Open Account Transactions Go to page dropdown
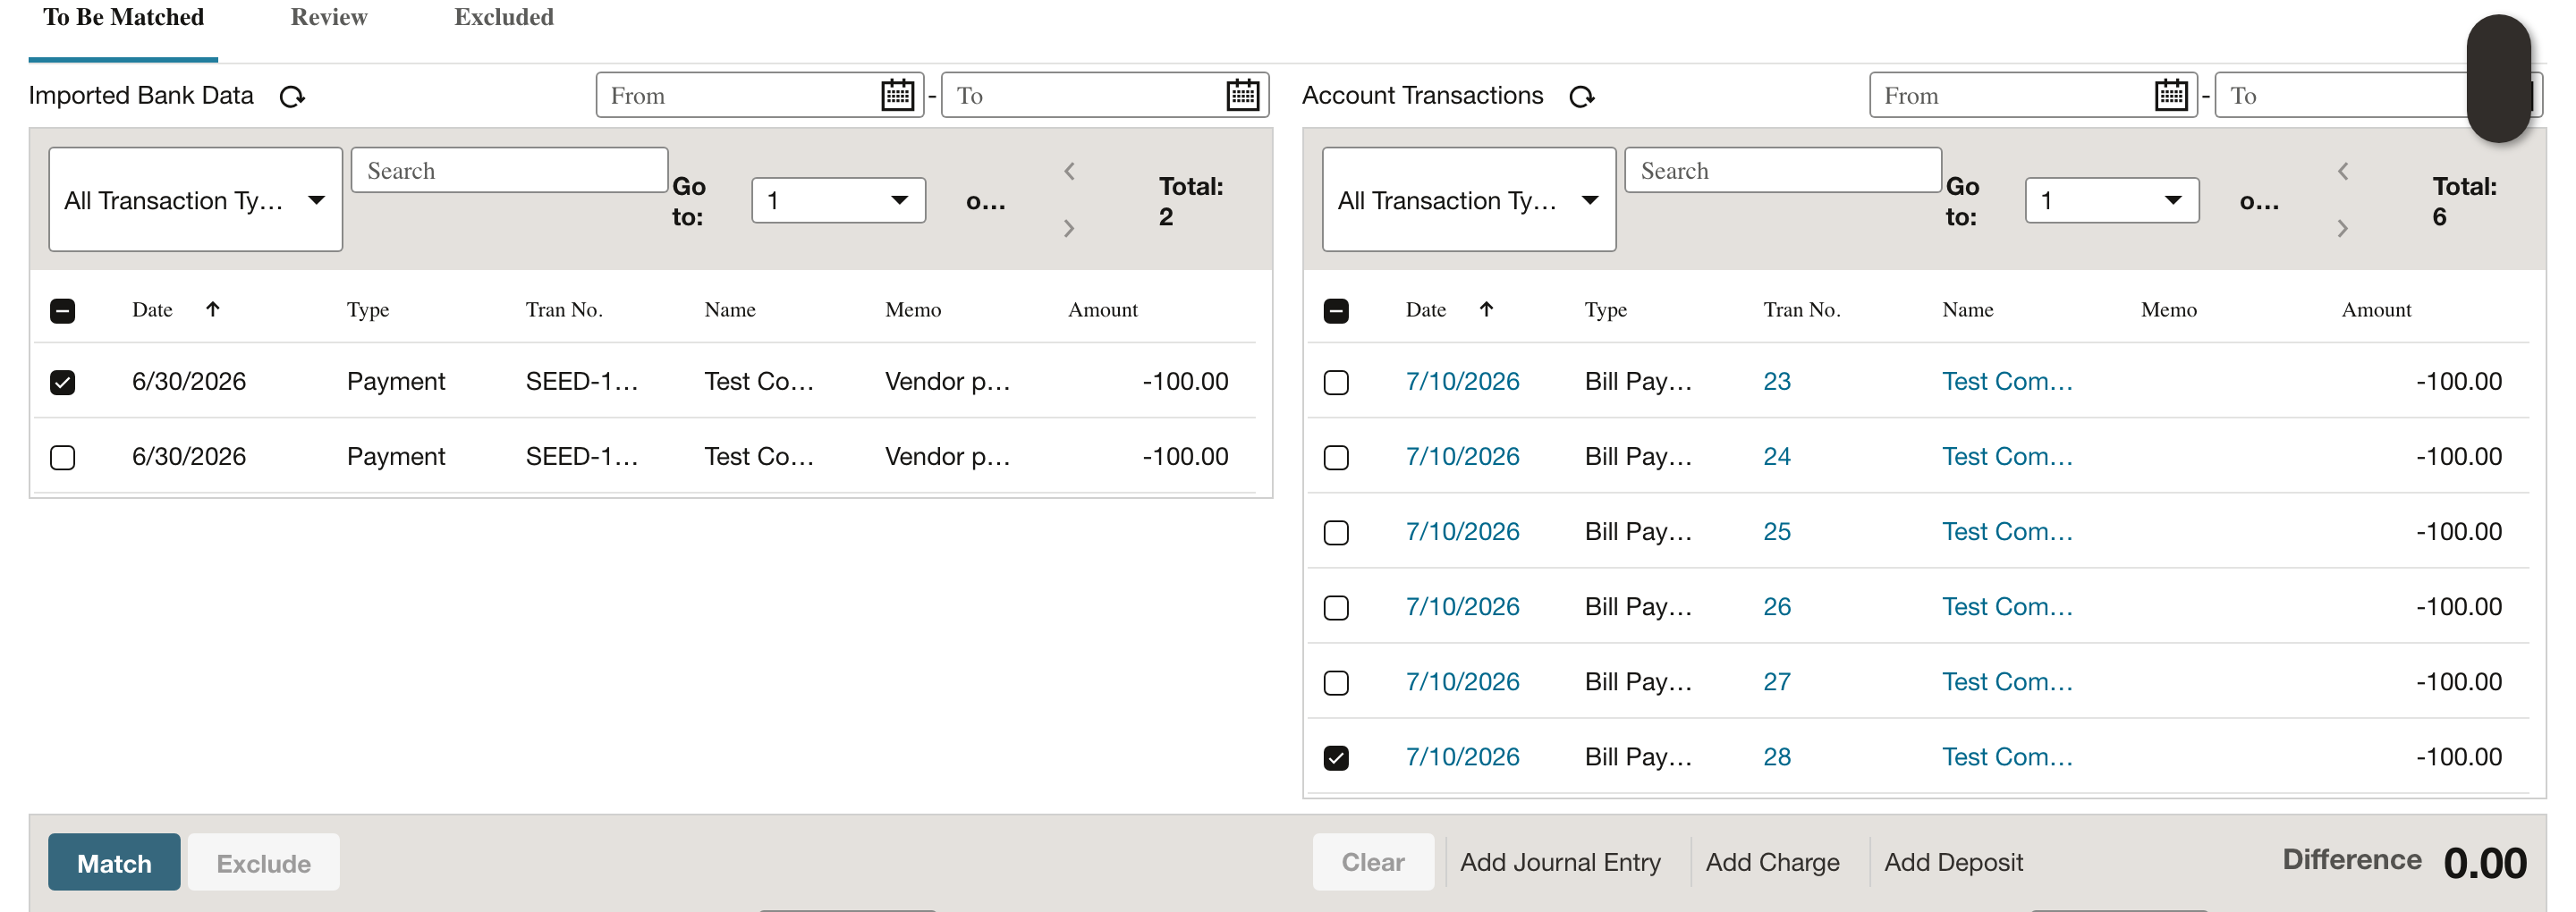This screenshot has width=2576, height=912. click(2112, 200)
